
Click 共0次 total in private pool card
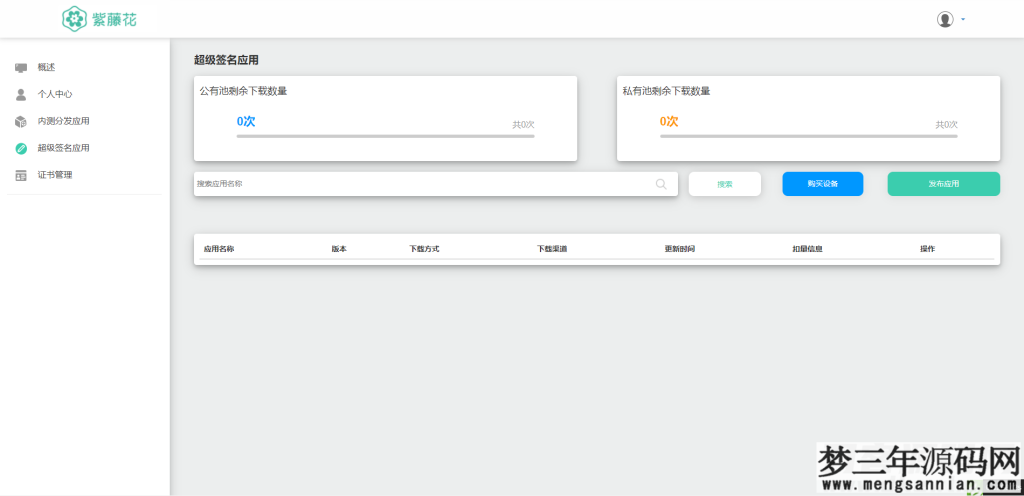[946, 125]
